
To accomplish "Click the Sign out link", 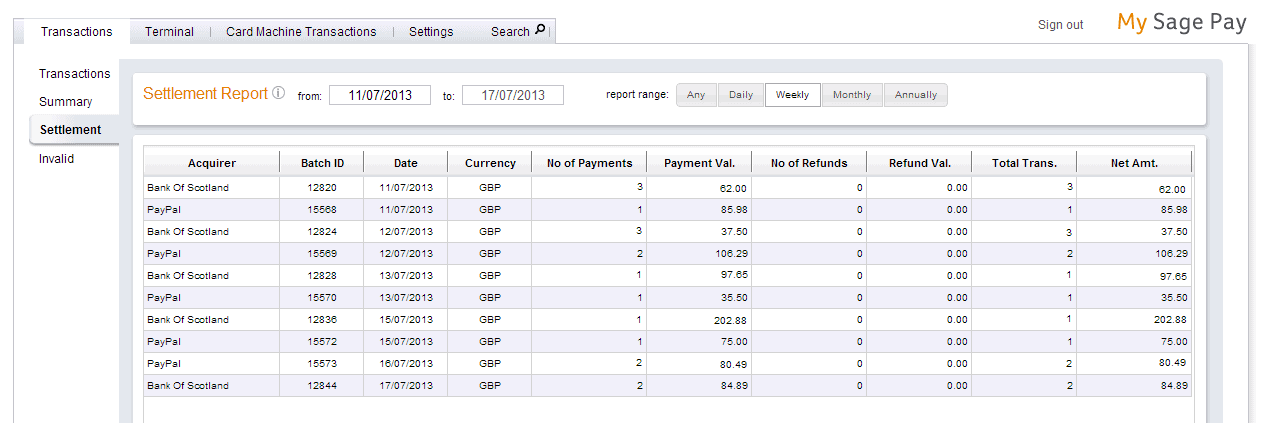I will (x=1060, y=25).
